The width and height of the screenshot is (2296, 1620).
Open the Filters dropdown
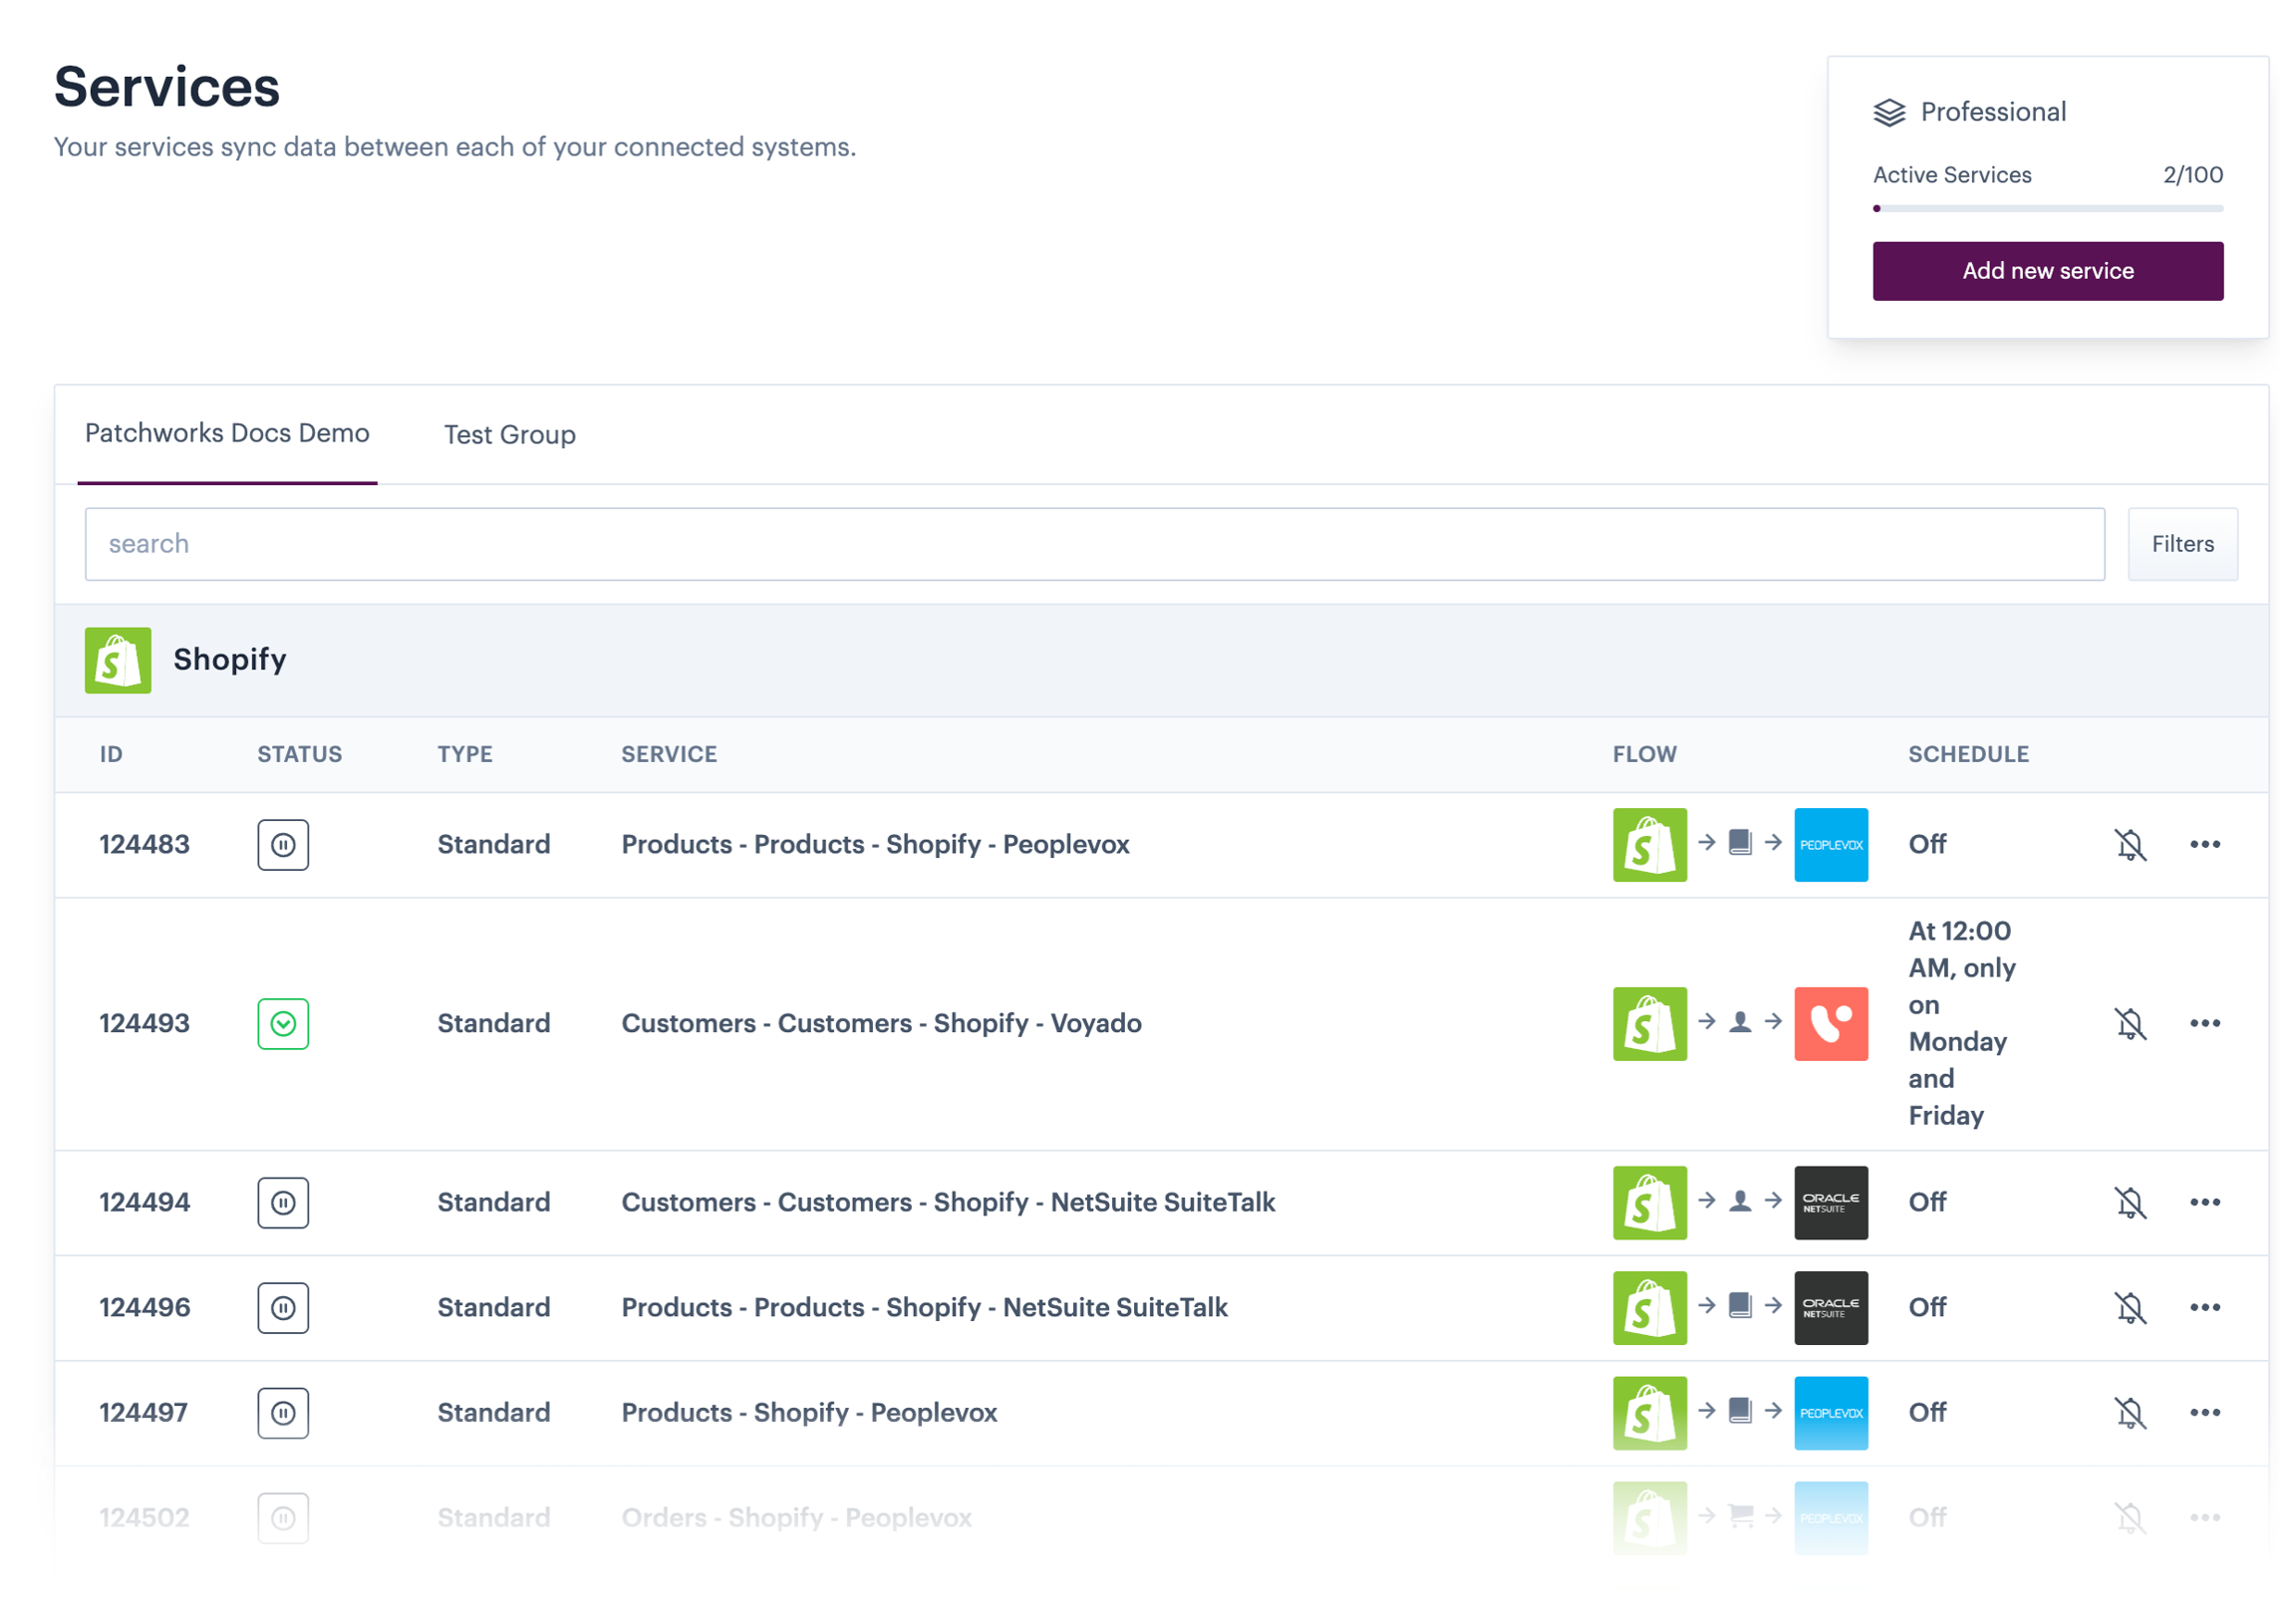tap(2182, 544)
